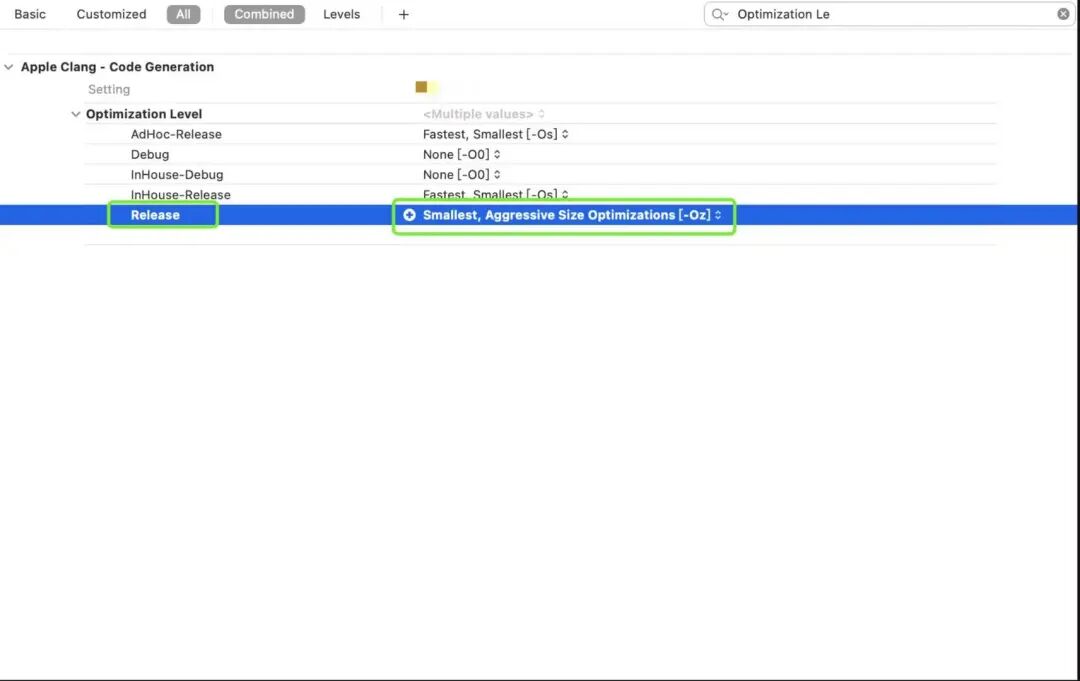Collapse the Optimization Level setting

tap(76, 114)
